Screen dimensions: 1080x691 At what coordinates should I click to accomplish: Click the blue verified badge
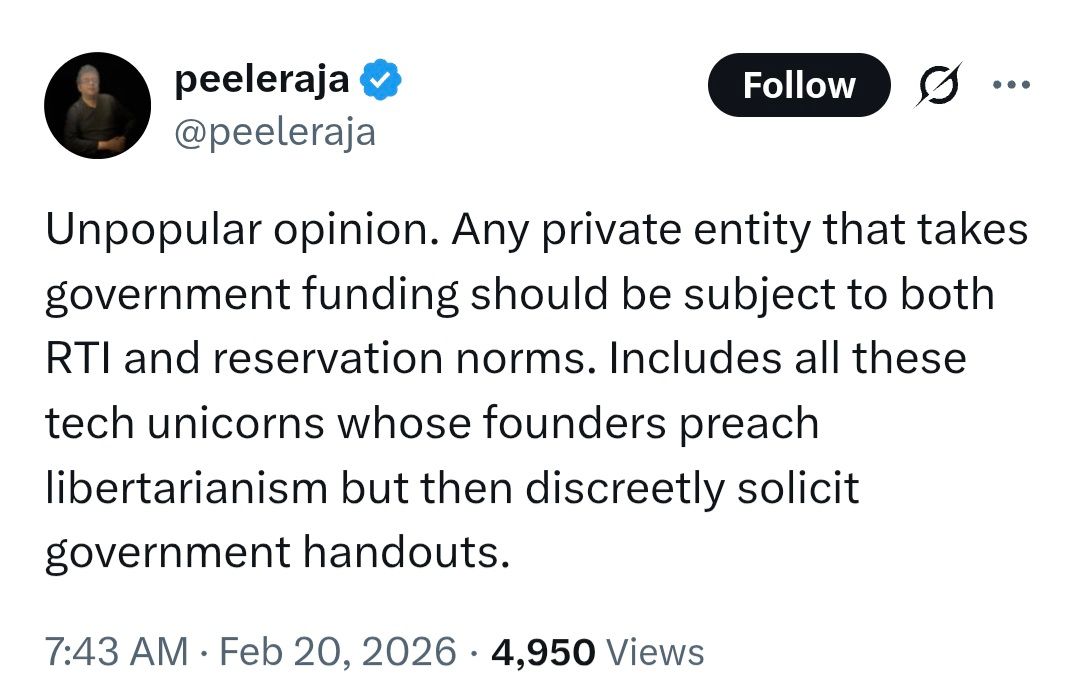pyautogui.click(x=381, y=81)
